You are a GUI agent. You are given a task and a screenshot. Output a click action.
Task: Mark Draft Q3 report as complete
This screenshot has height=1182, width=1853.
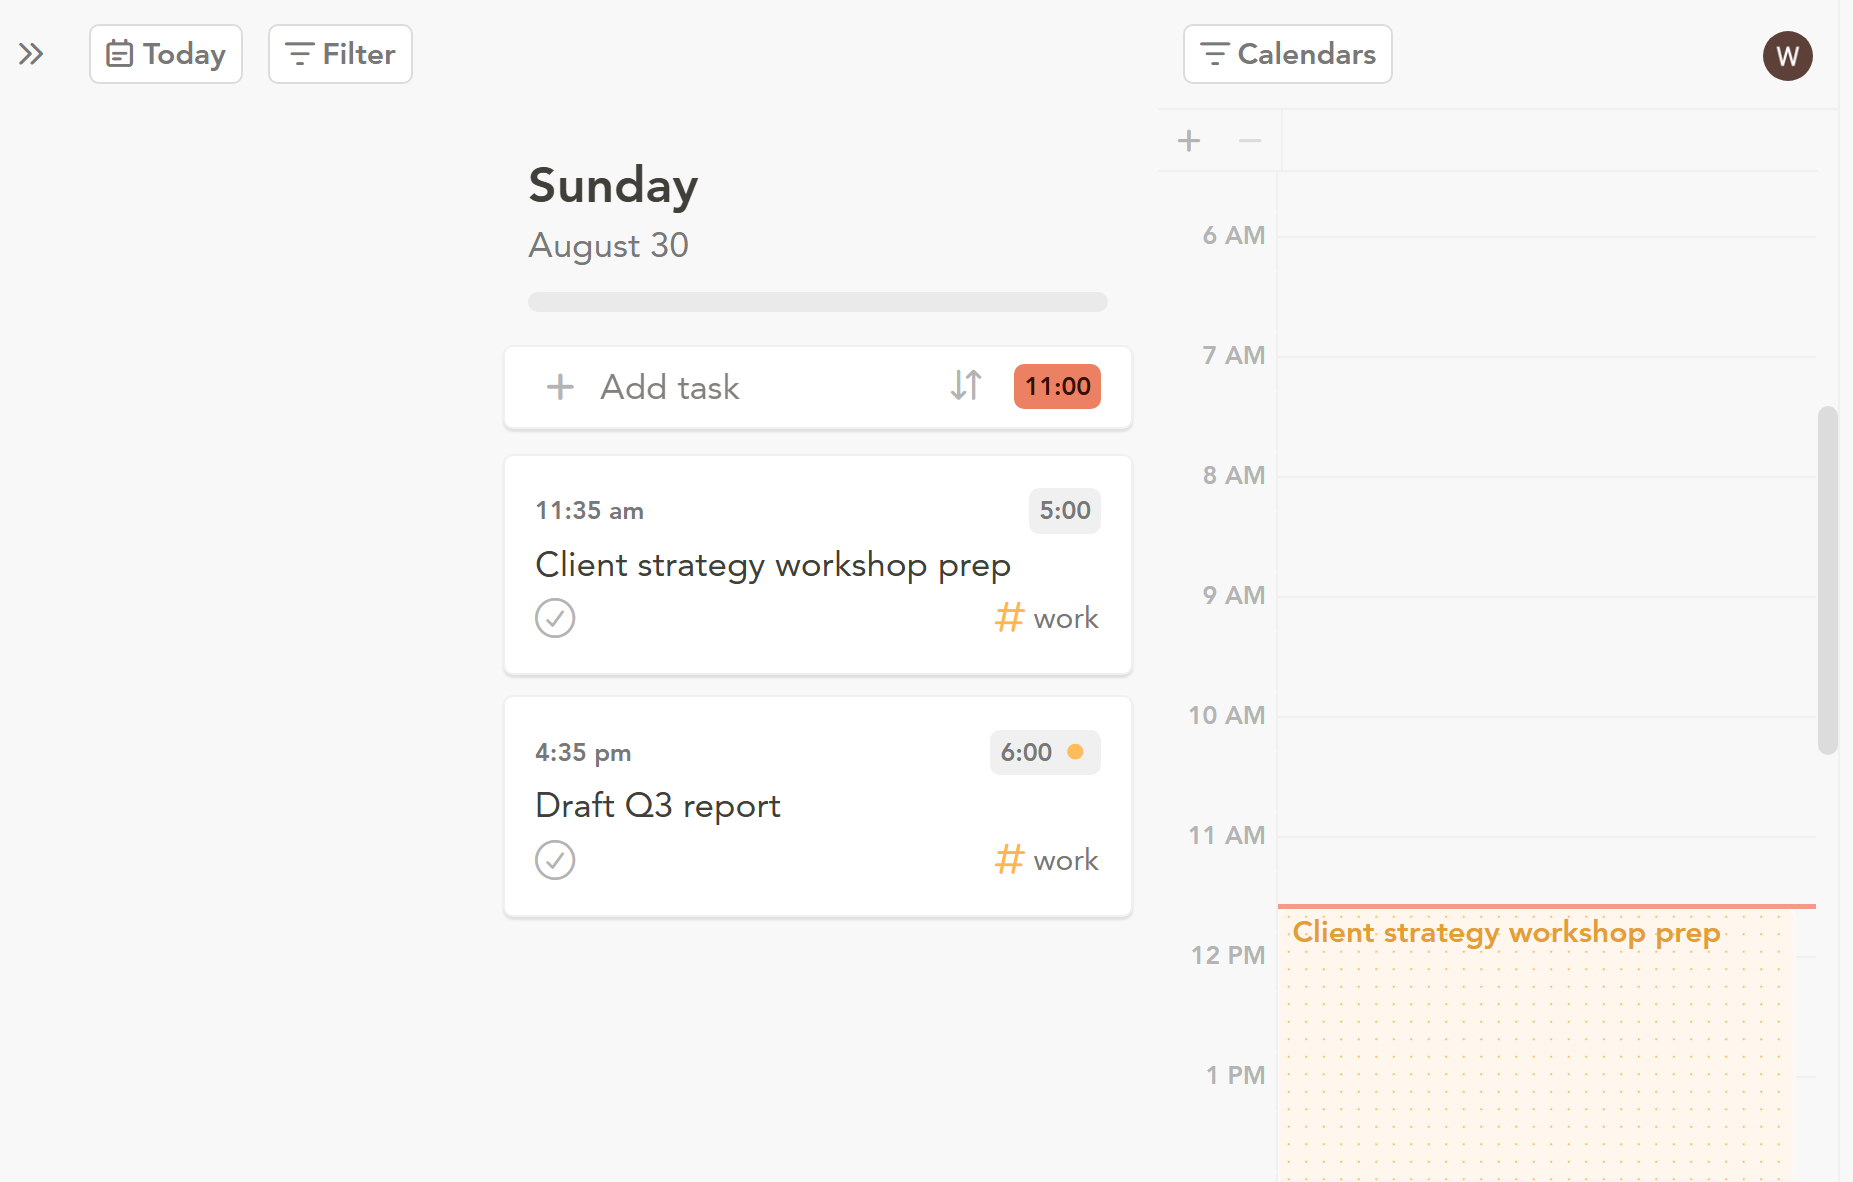tap(555, 860)
